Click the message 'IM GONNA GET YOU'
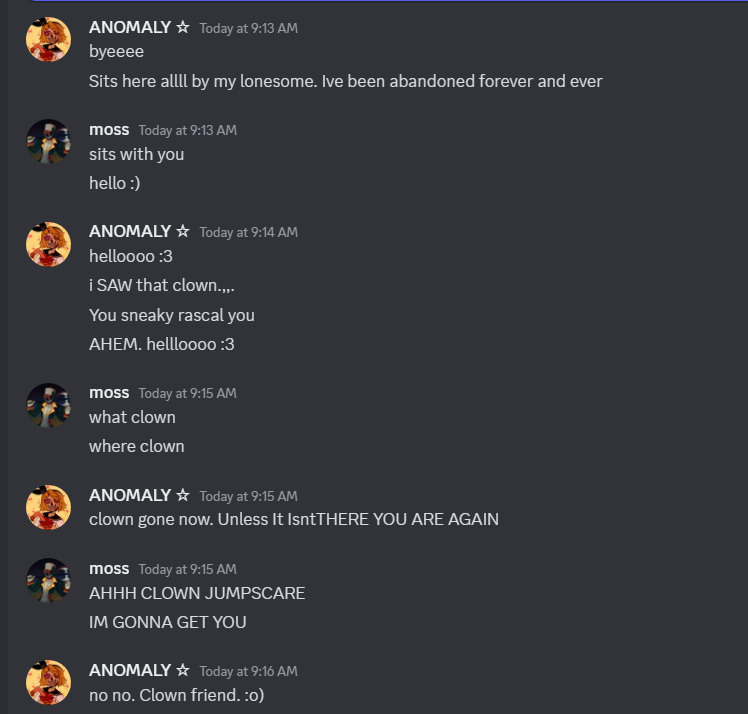The width and height of the screenshot is (748, 714). pyautogui.click(x=167, y=622)
